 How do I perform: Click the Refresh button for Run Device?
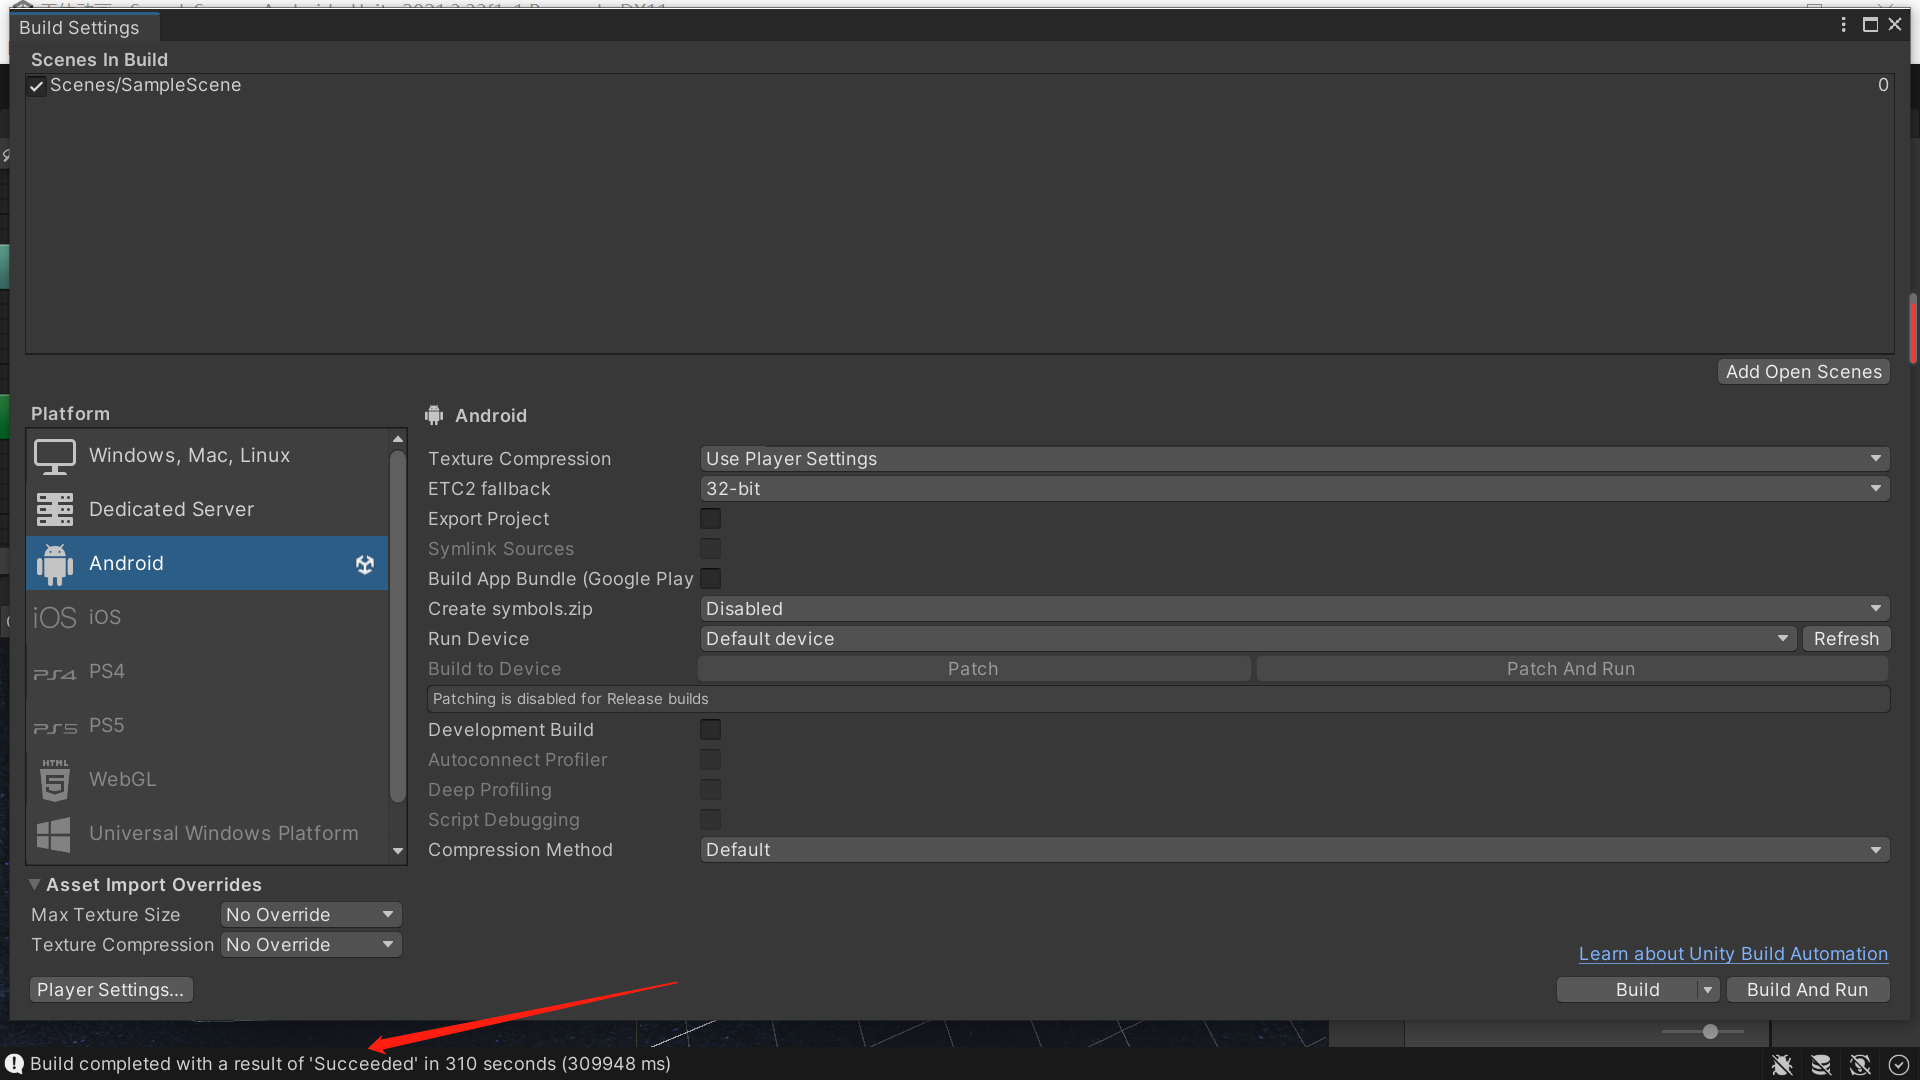pyautogui.click(x=1844, y=638)
